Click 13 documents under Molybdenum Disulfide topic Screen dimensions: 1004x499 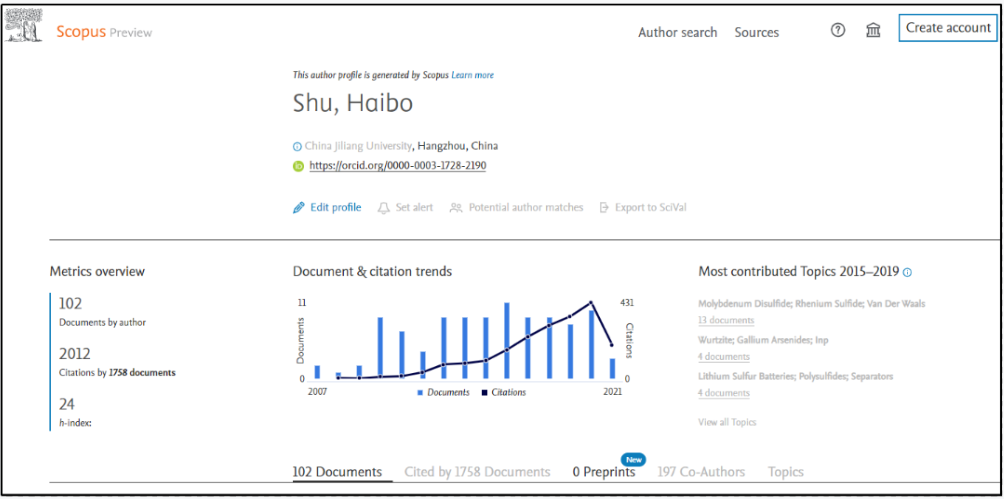[725, 320]
